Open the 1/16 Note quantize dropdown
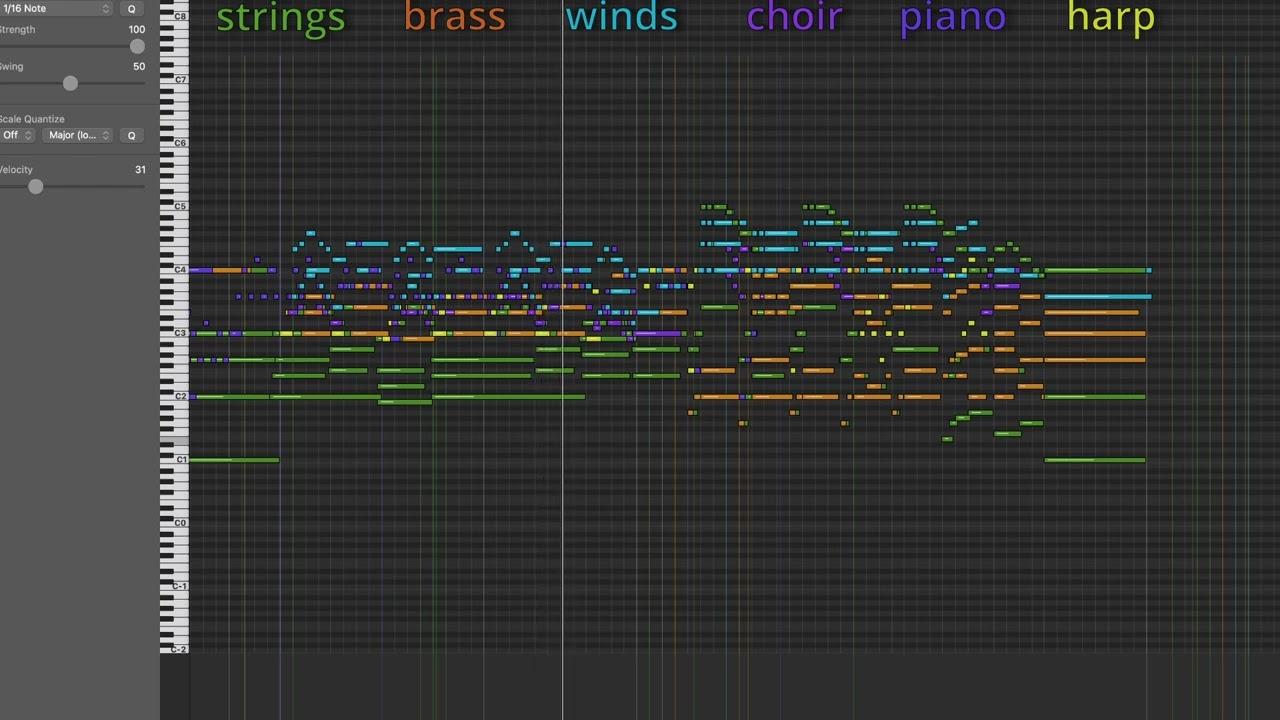 (x=56, y=8)
